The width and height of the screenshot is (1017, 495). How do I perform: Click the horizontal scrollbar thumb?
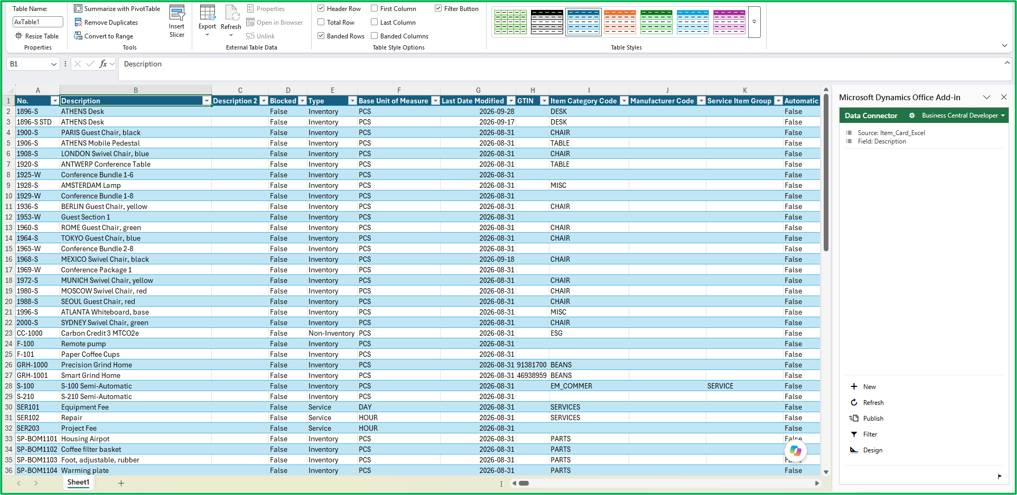[x=523, y=483]
